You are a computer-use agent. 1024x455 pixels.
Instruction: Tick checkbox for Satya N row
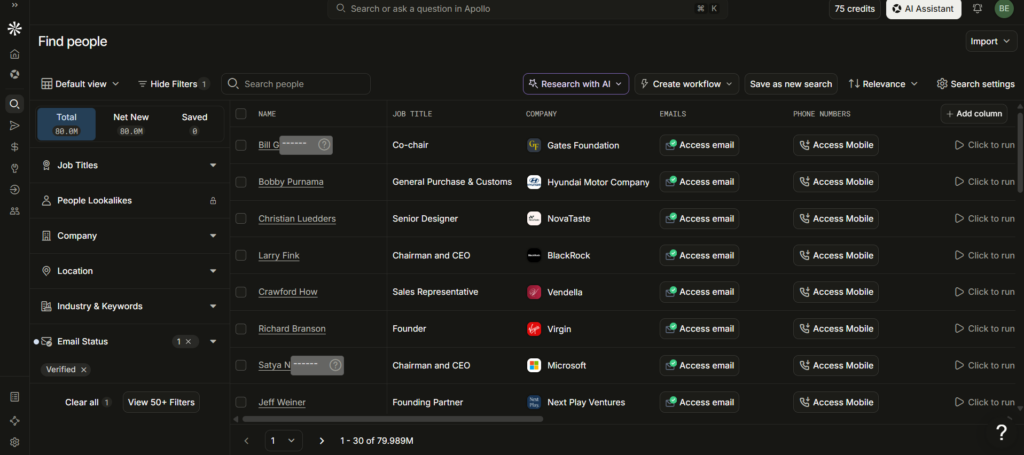[x=241, y=365]
